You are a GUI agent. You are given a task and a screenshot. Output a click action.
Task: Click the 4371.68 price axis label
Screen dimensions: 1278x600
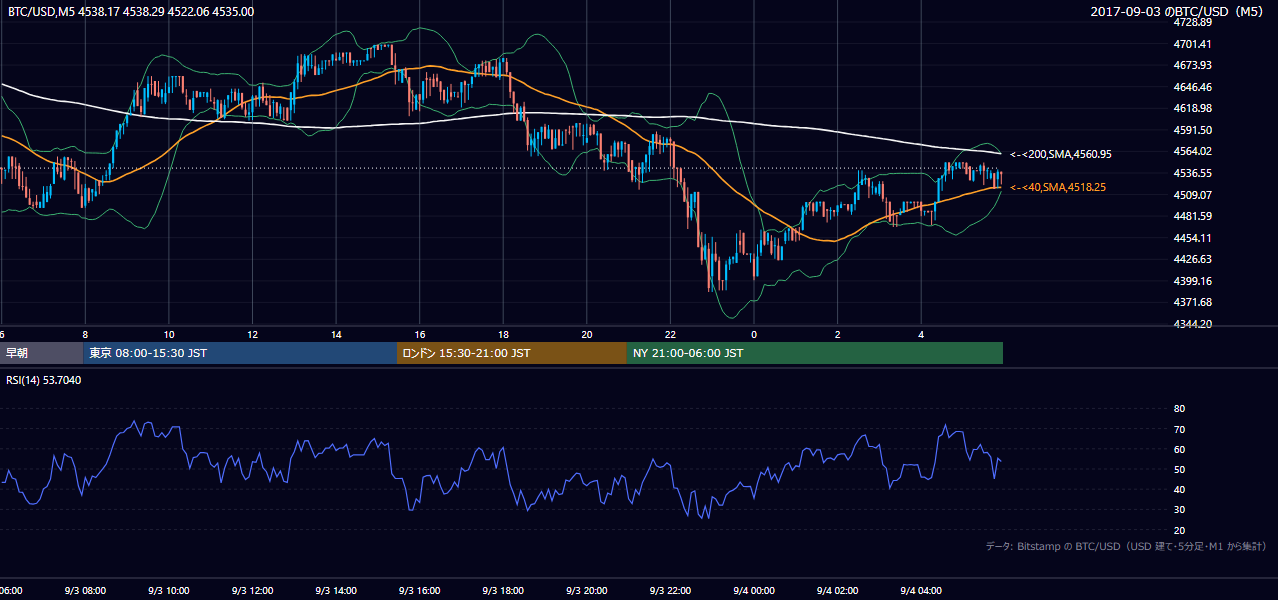[x=1193, y=302]
